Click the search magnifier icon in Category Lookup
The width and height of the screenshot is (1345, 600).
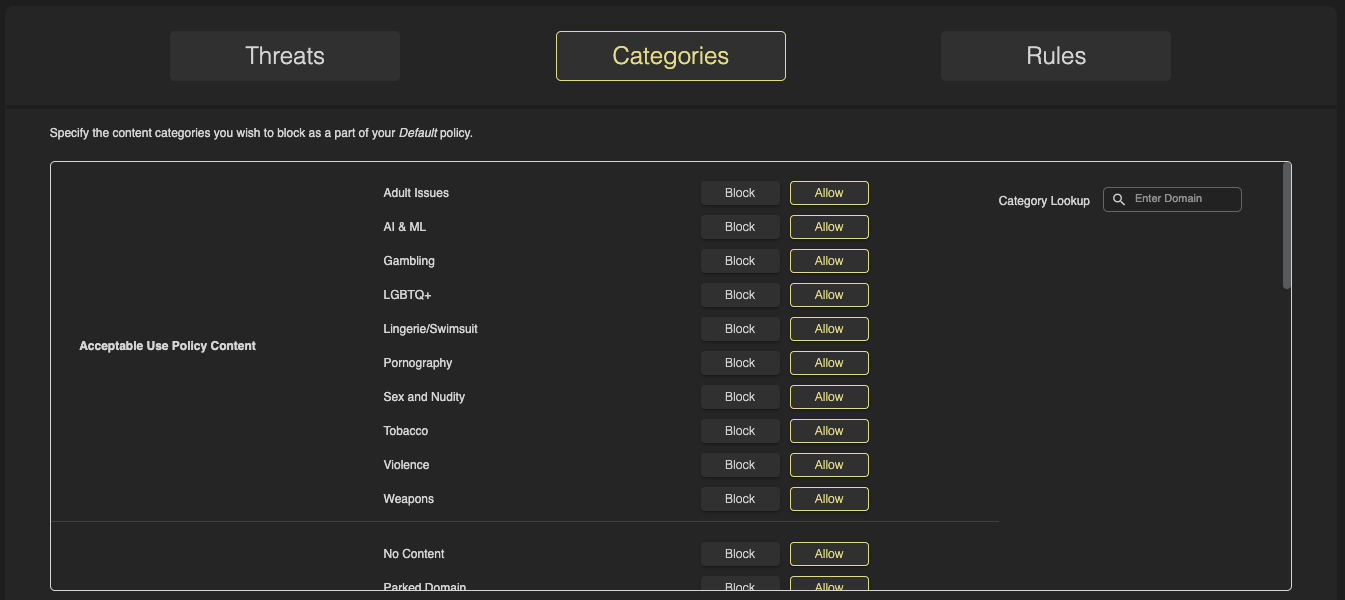point(1119,199)
